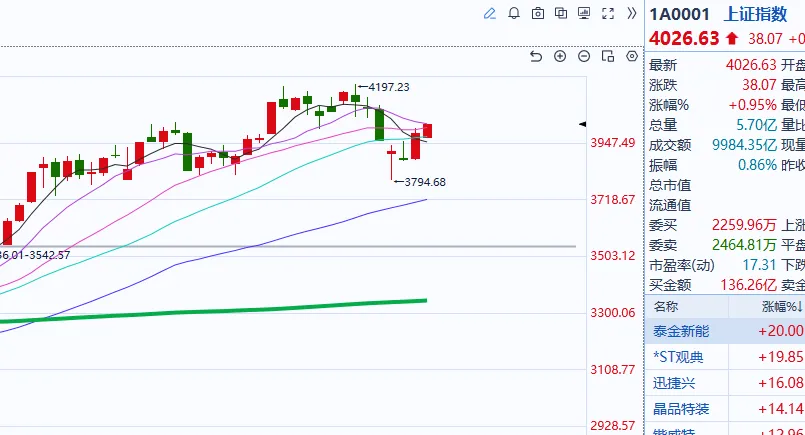Open the alert bell notification icon
Viewport: 805px width, 435px height.
coord(514,13)
